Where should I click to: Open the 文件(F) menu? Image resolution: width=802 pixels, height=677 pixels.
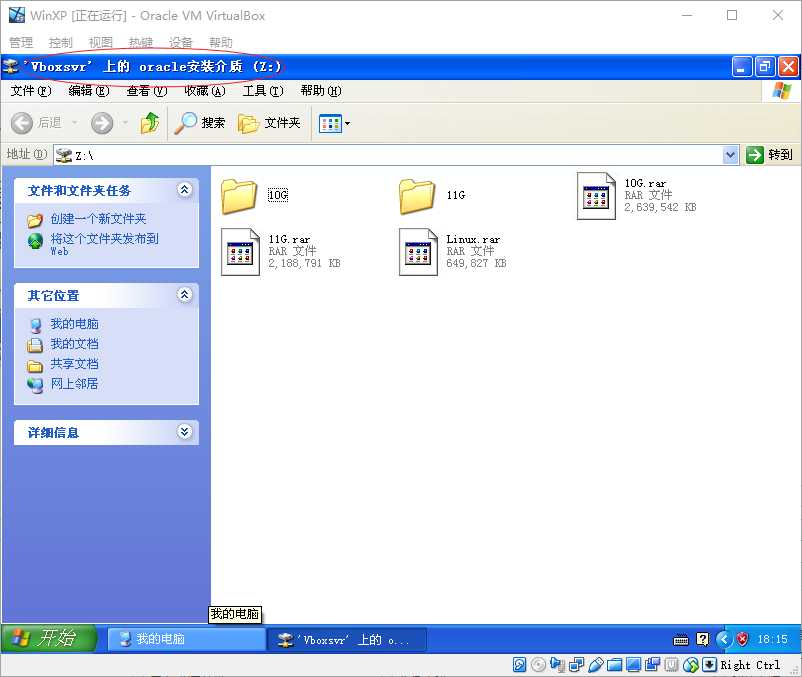click(x=31, y=91)
